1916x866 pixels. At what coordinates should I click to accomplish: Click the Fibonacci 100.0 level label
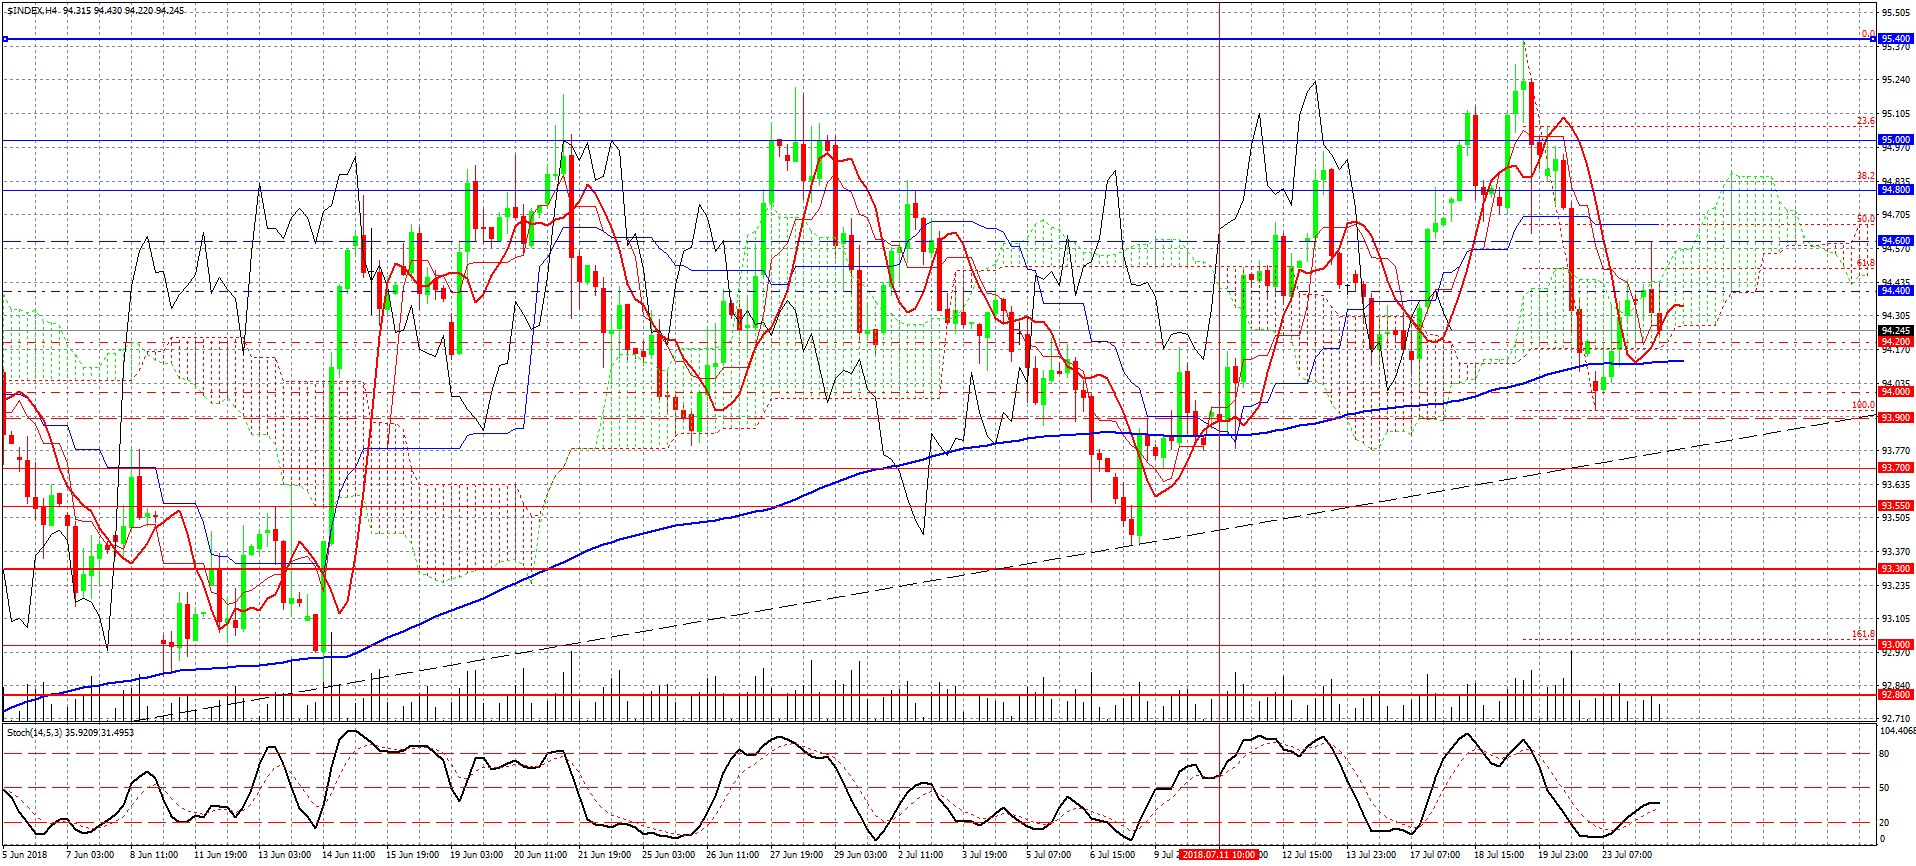(1863, 405)
